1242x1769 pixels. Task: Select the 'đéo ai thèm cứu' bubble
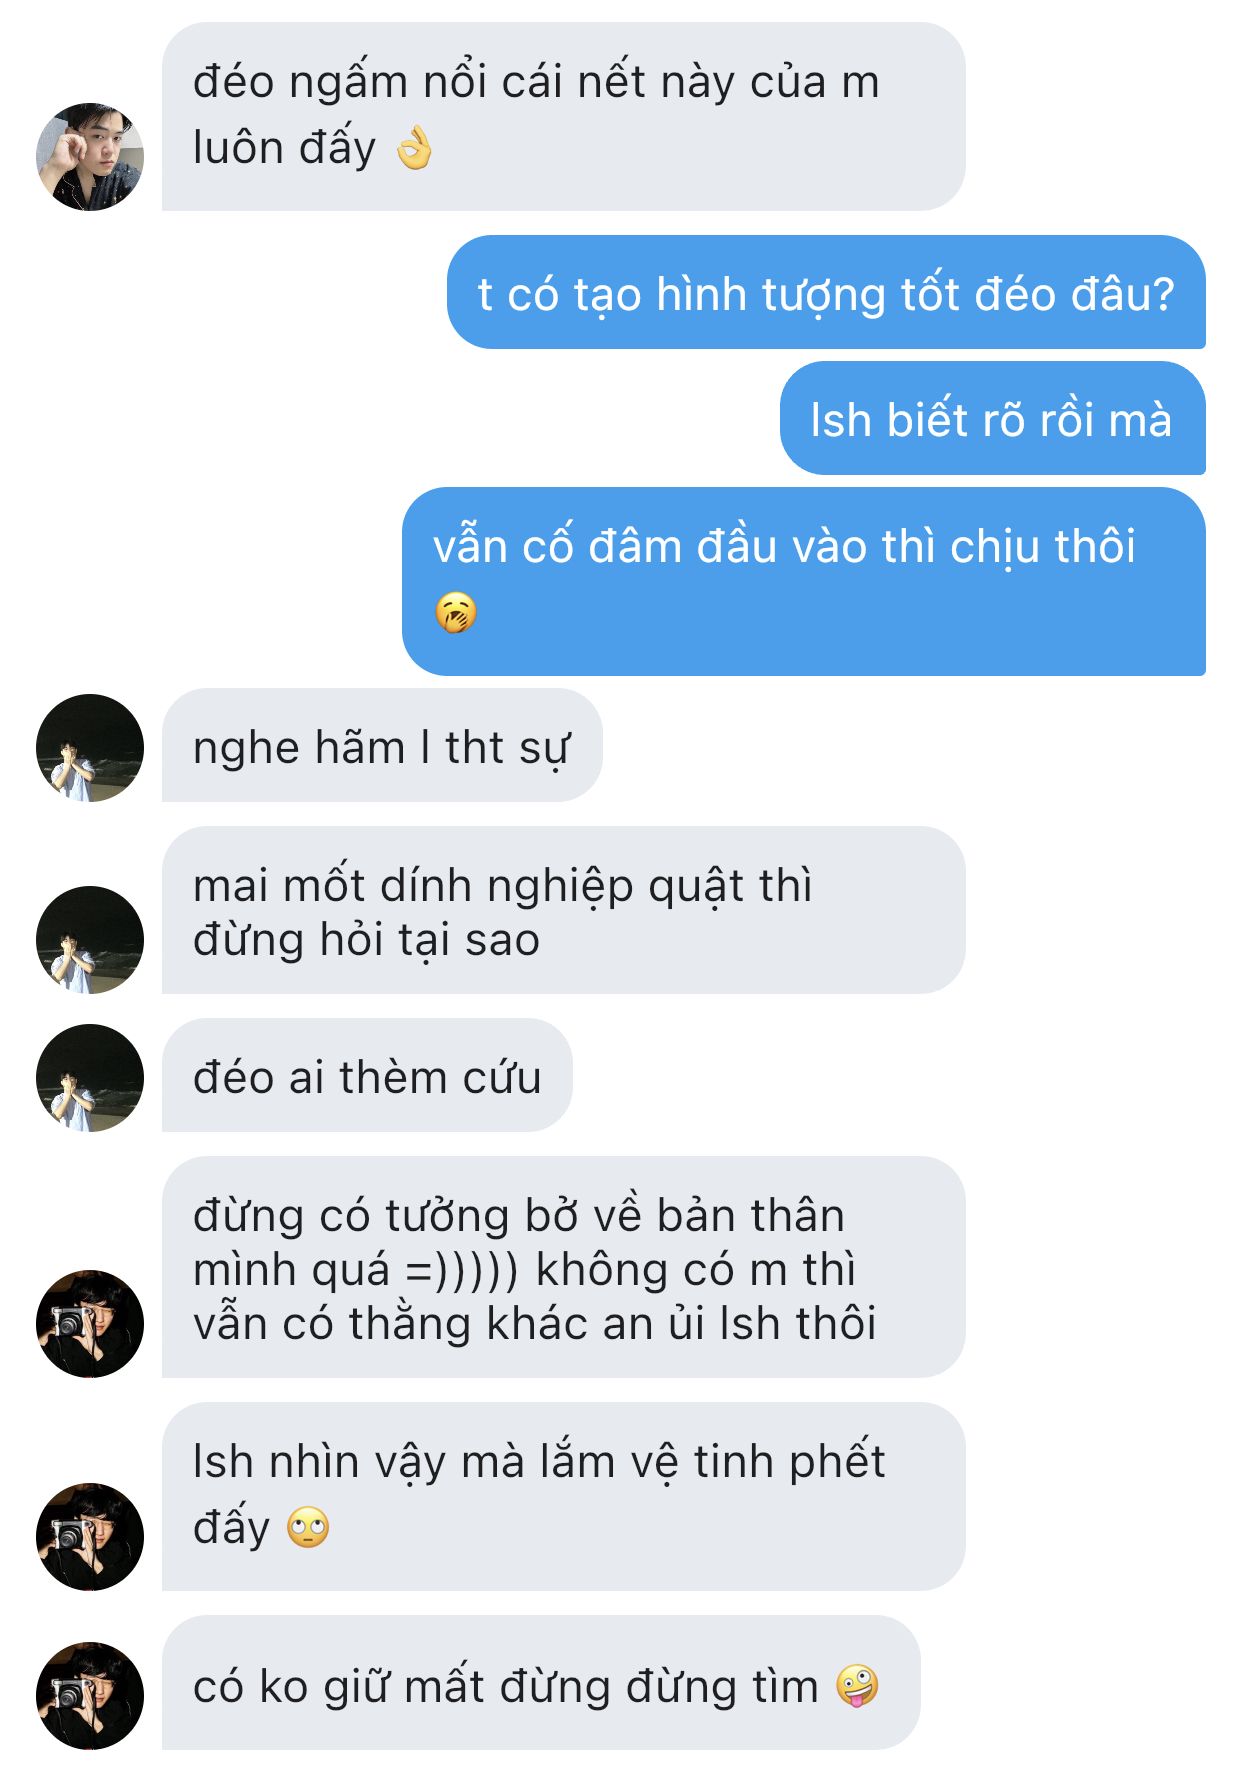(x=367, y=1075)
